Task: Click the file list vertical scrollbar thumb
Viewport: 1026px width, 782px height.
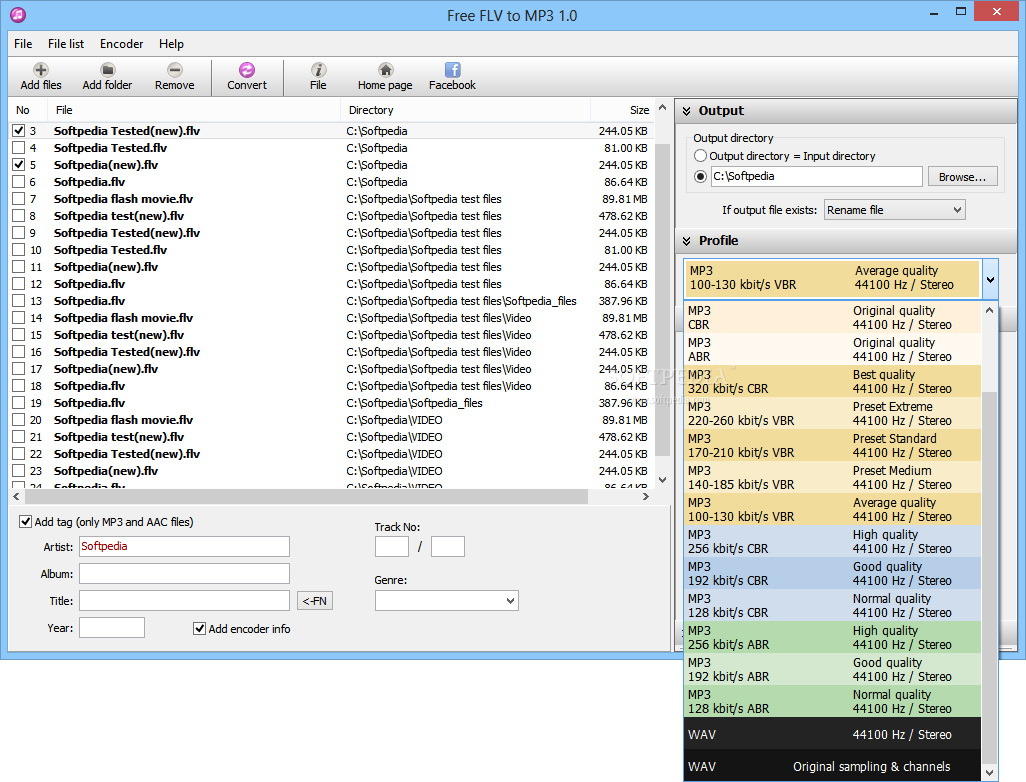Action: point(662,298)
